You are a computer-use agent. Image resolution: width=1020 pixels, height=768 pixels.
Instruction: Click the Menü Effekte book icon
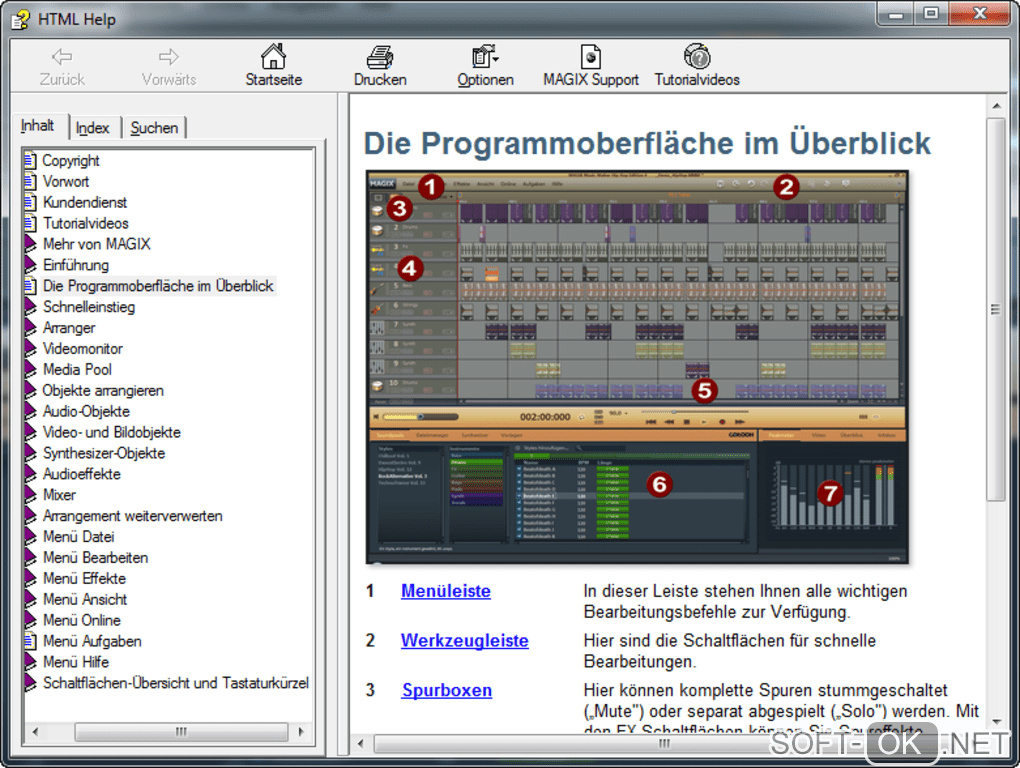(30, 578)
